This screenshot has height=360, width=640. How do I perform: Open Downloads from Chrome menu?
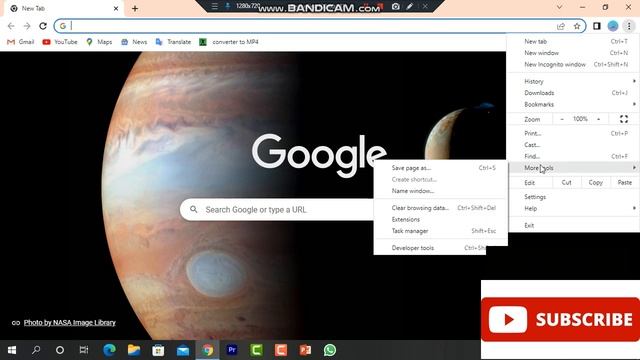click(x=573, y=93)
